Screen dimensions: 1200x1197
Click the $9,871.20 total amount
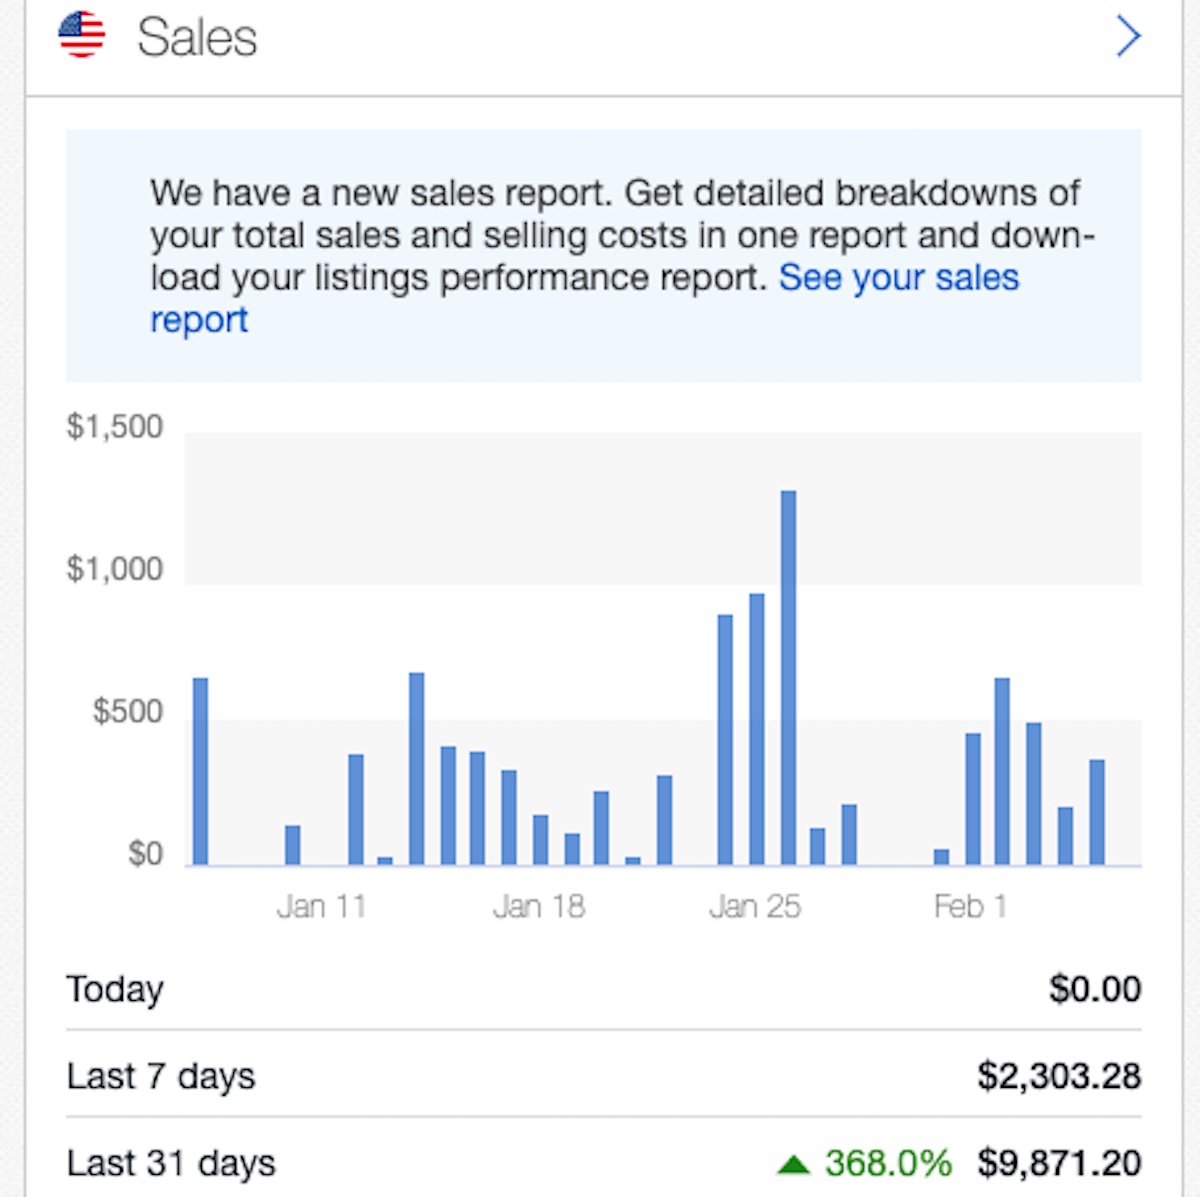click(1059, 1163)
